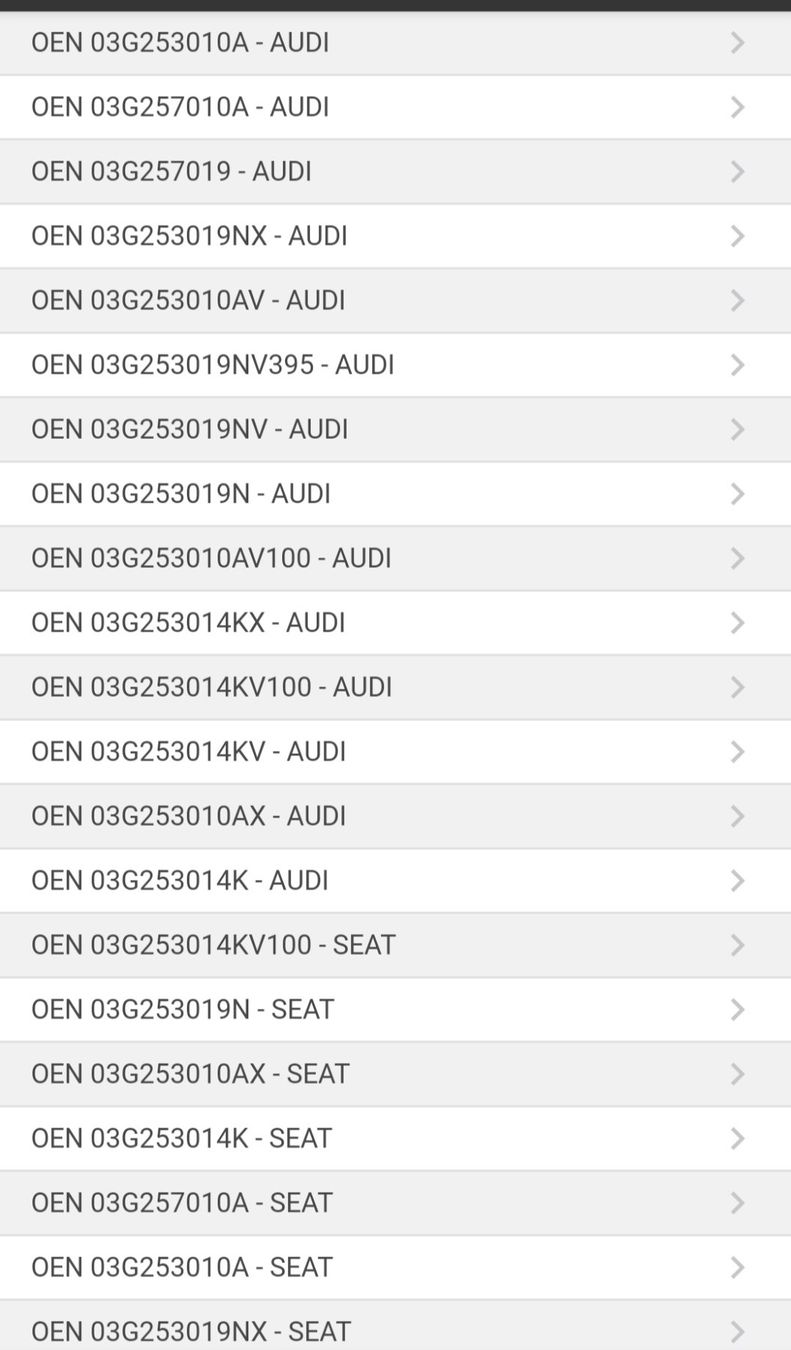Select OEN 03G253014KV100 - AUDI entry
791x1350 pixels.
[x=211, y=687]
